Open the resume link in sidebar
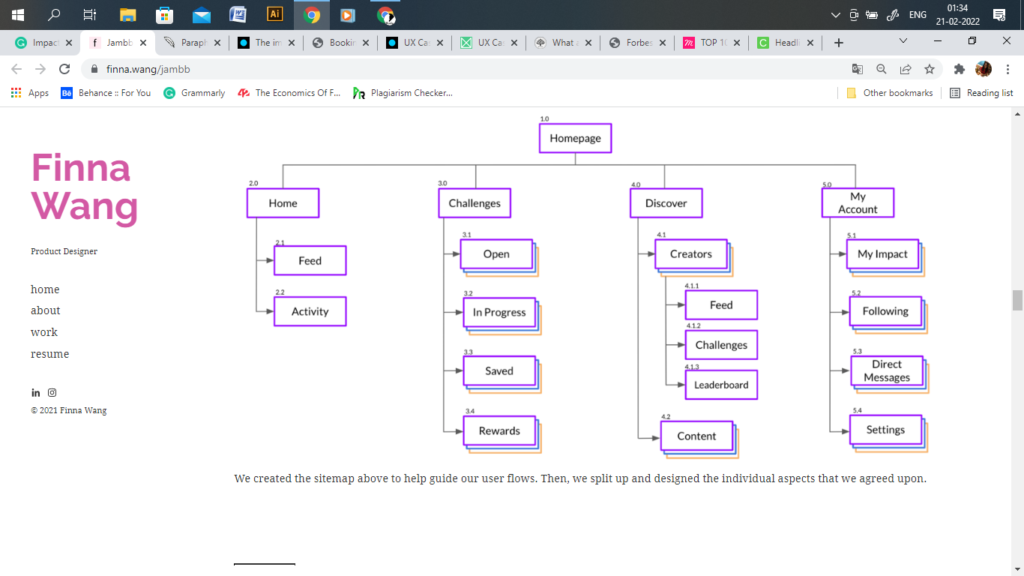 [x=50, y=354]
